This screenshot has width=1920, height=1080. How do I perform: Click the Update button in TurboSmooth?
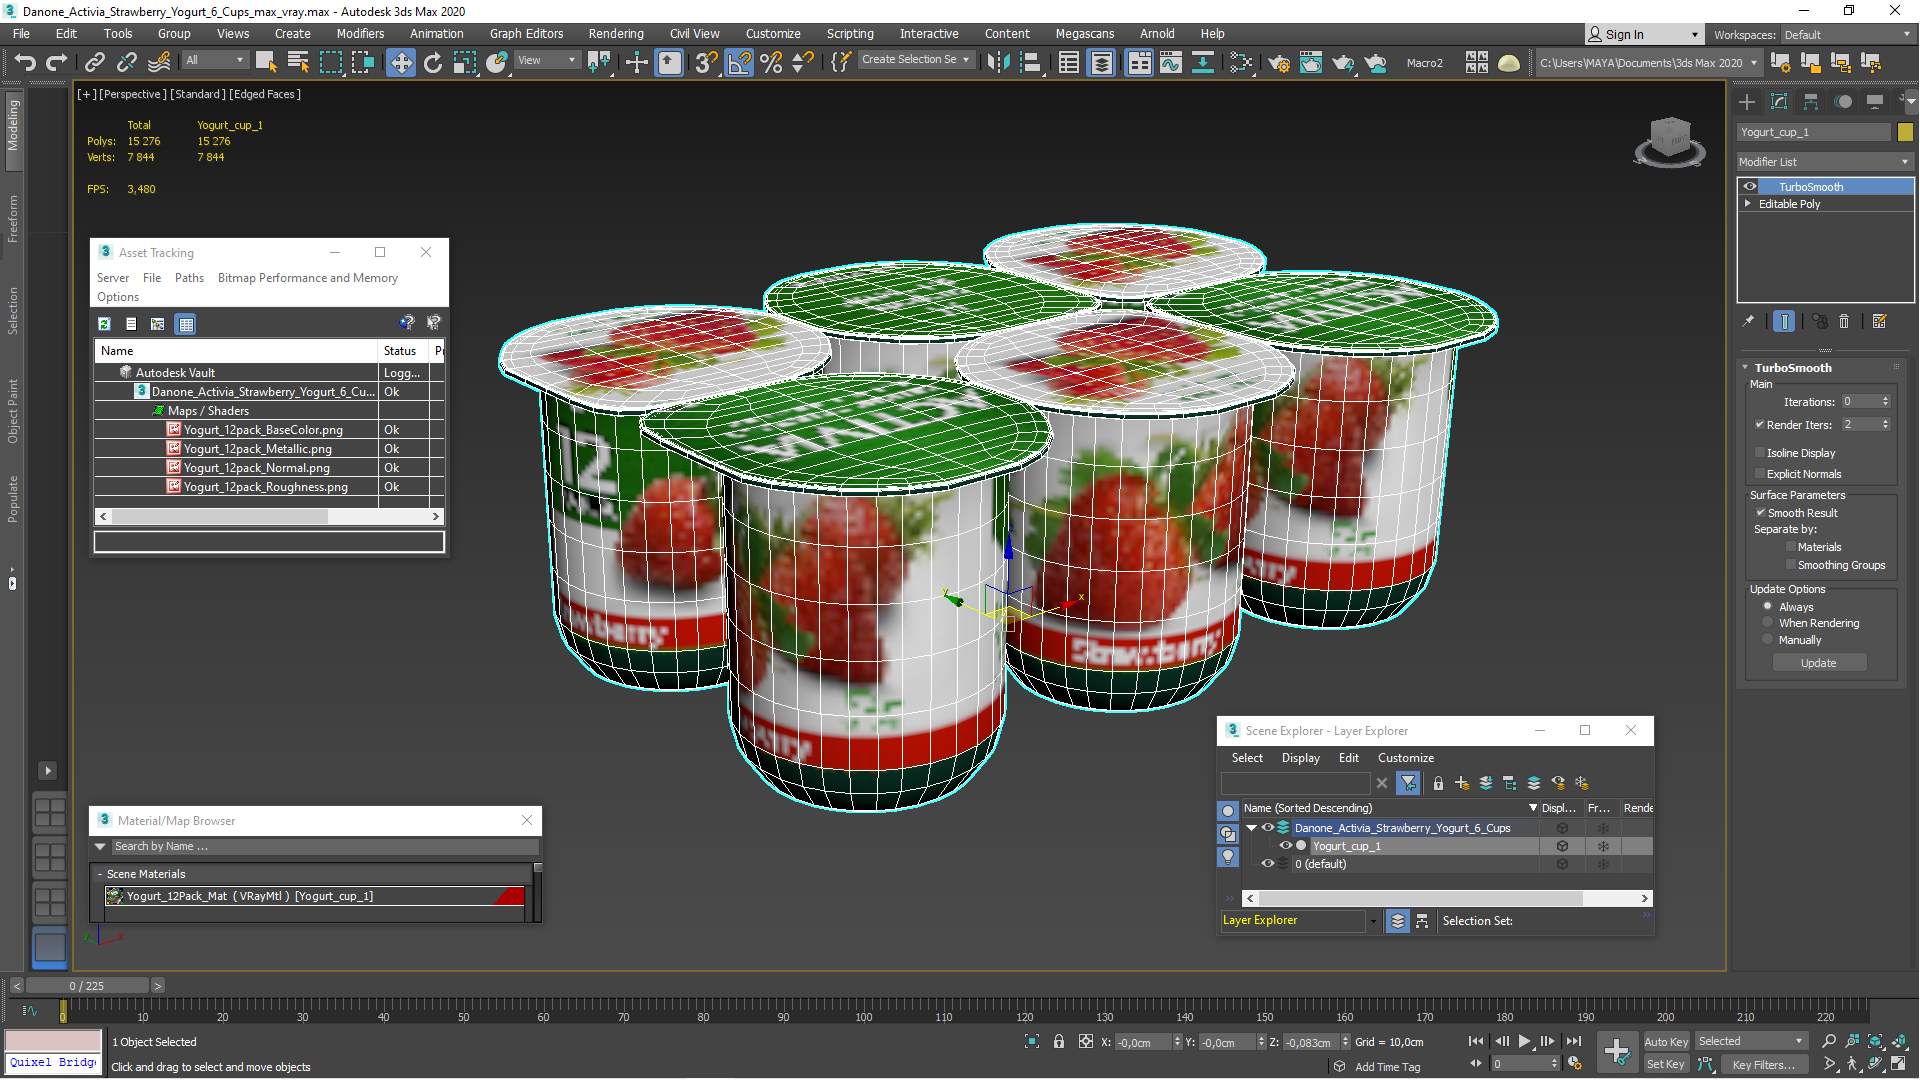[x=1819, y=663]
